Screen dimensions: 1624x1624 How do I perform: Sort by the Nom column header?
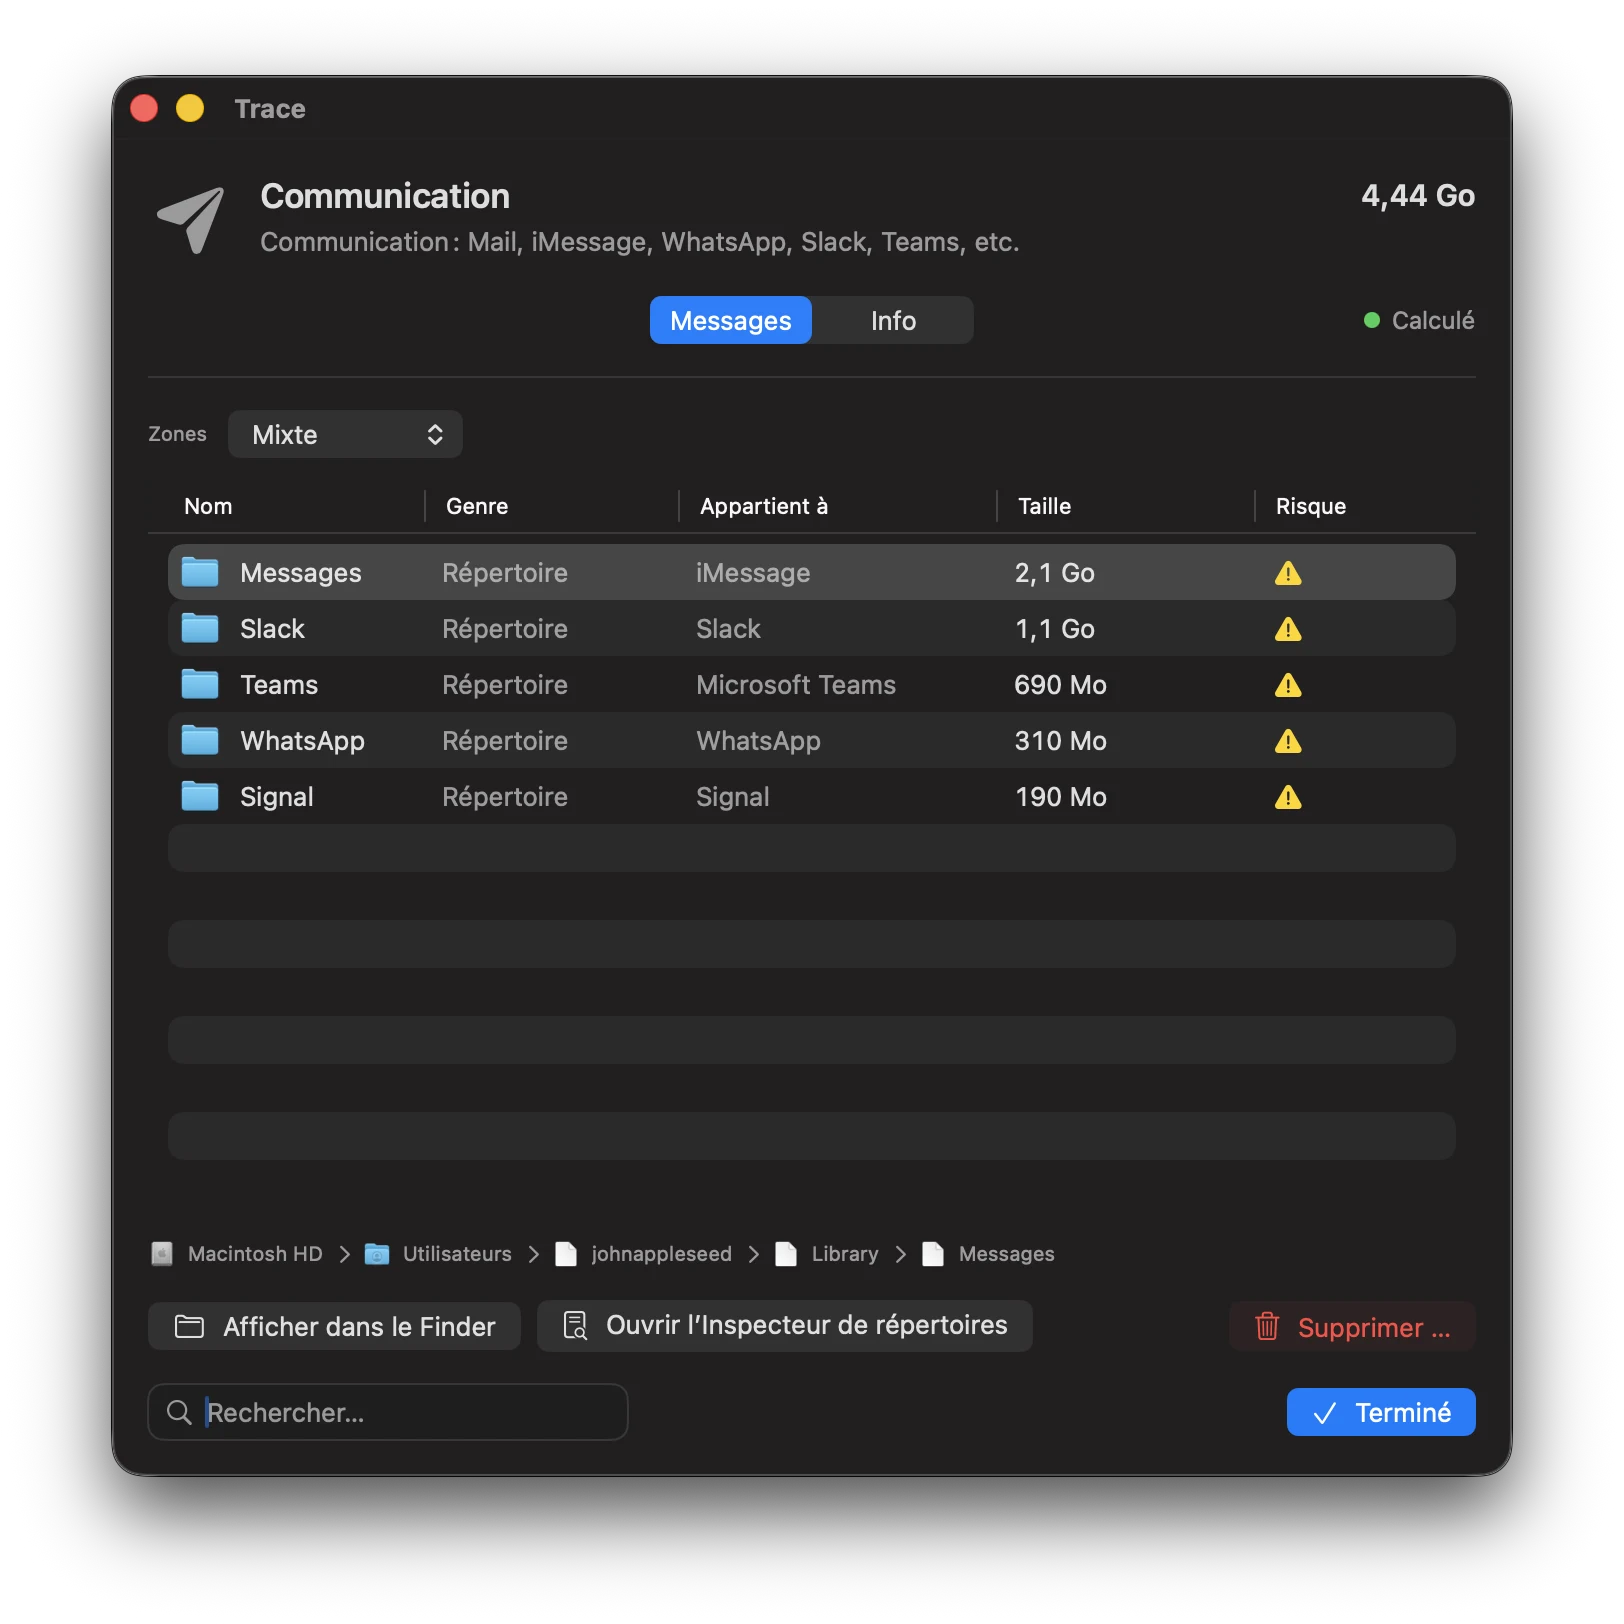208,506
